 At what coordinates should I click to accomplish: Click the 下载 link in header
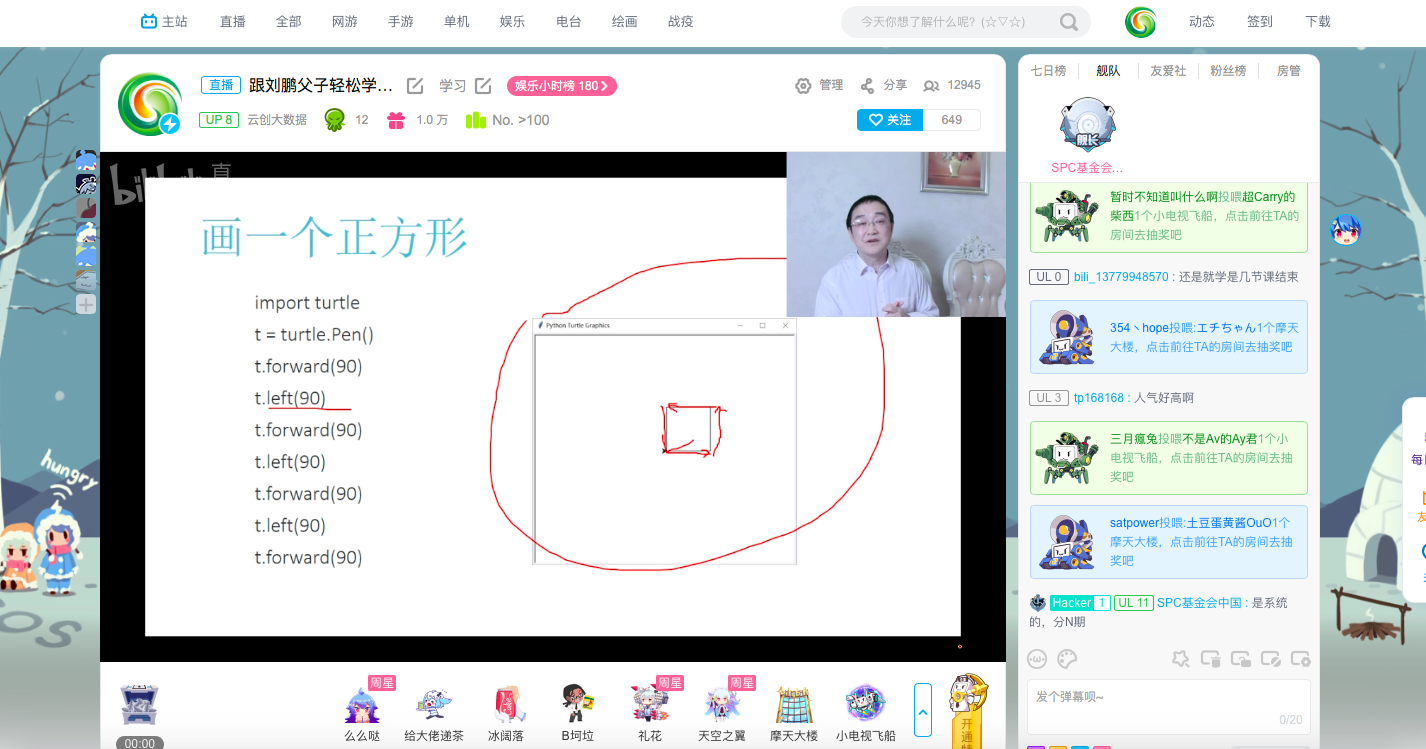coord(1317,22)
